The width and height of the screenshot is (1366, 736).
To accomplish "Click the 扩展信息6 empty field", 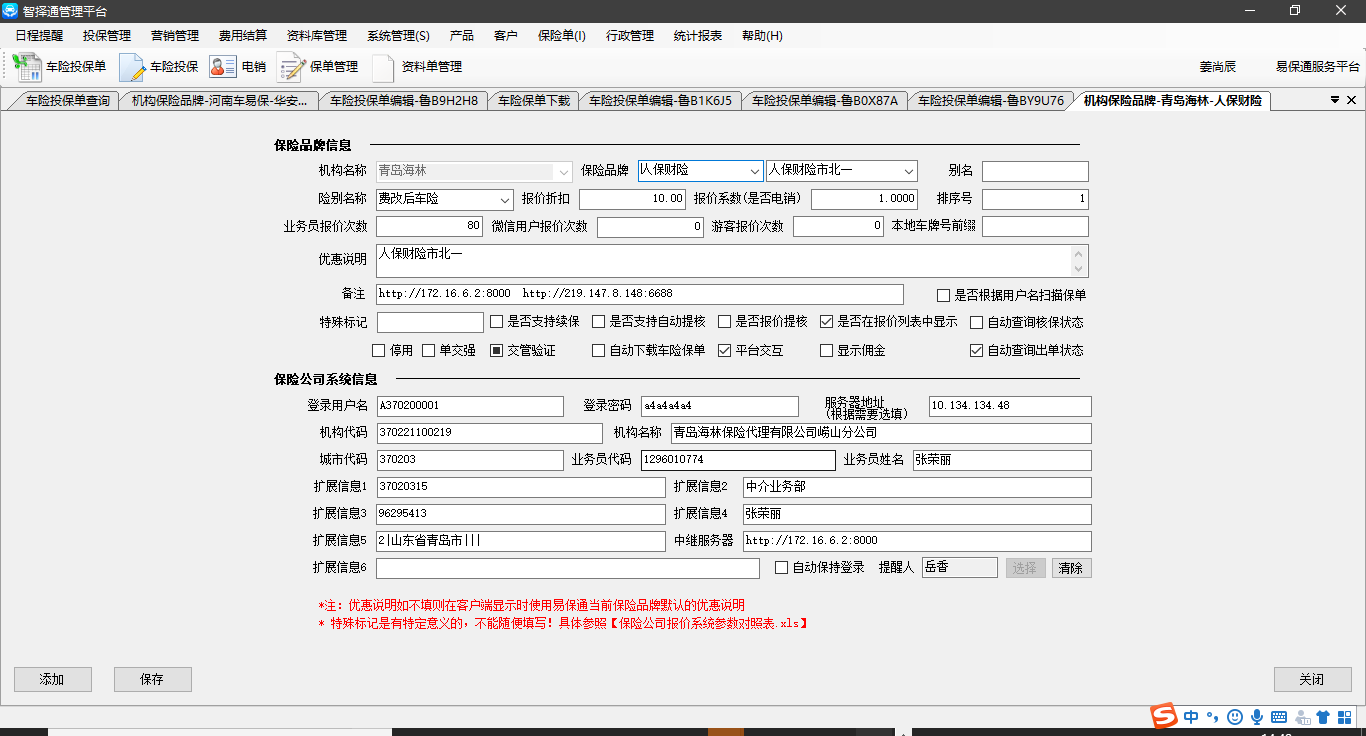I will tap(568, 568).
